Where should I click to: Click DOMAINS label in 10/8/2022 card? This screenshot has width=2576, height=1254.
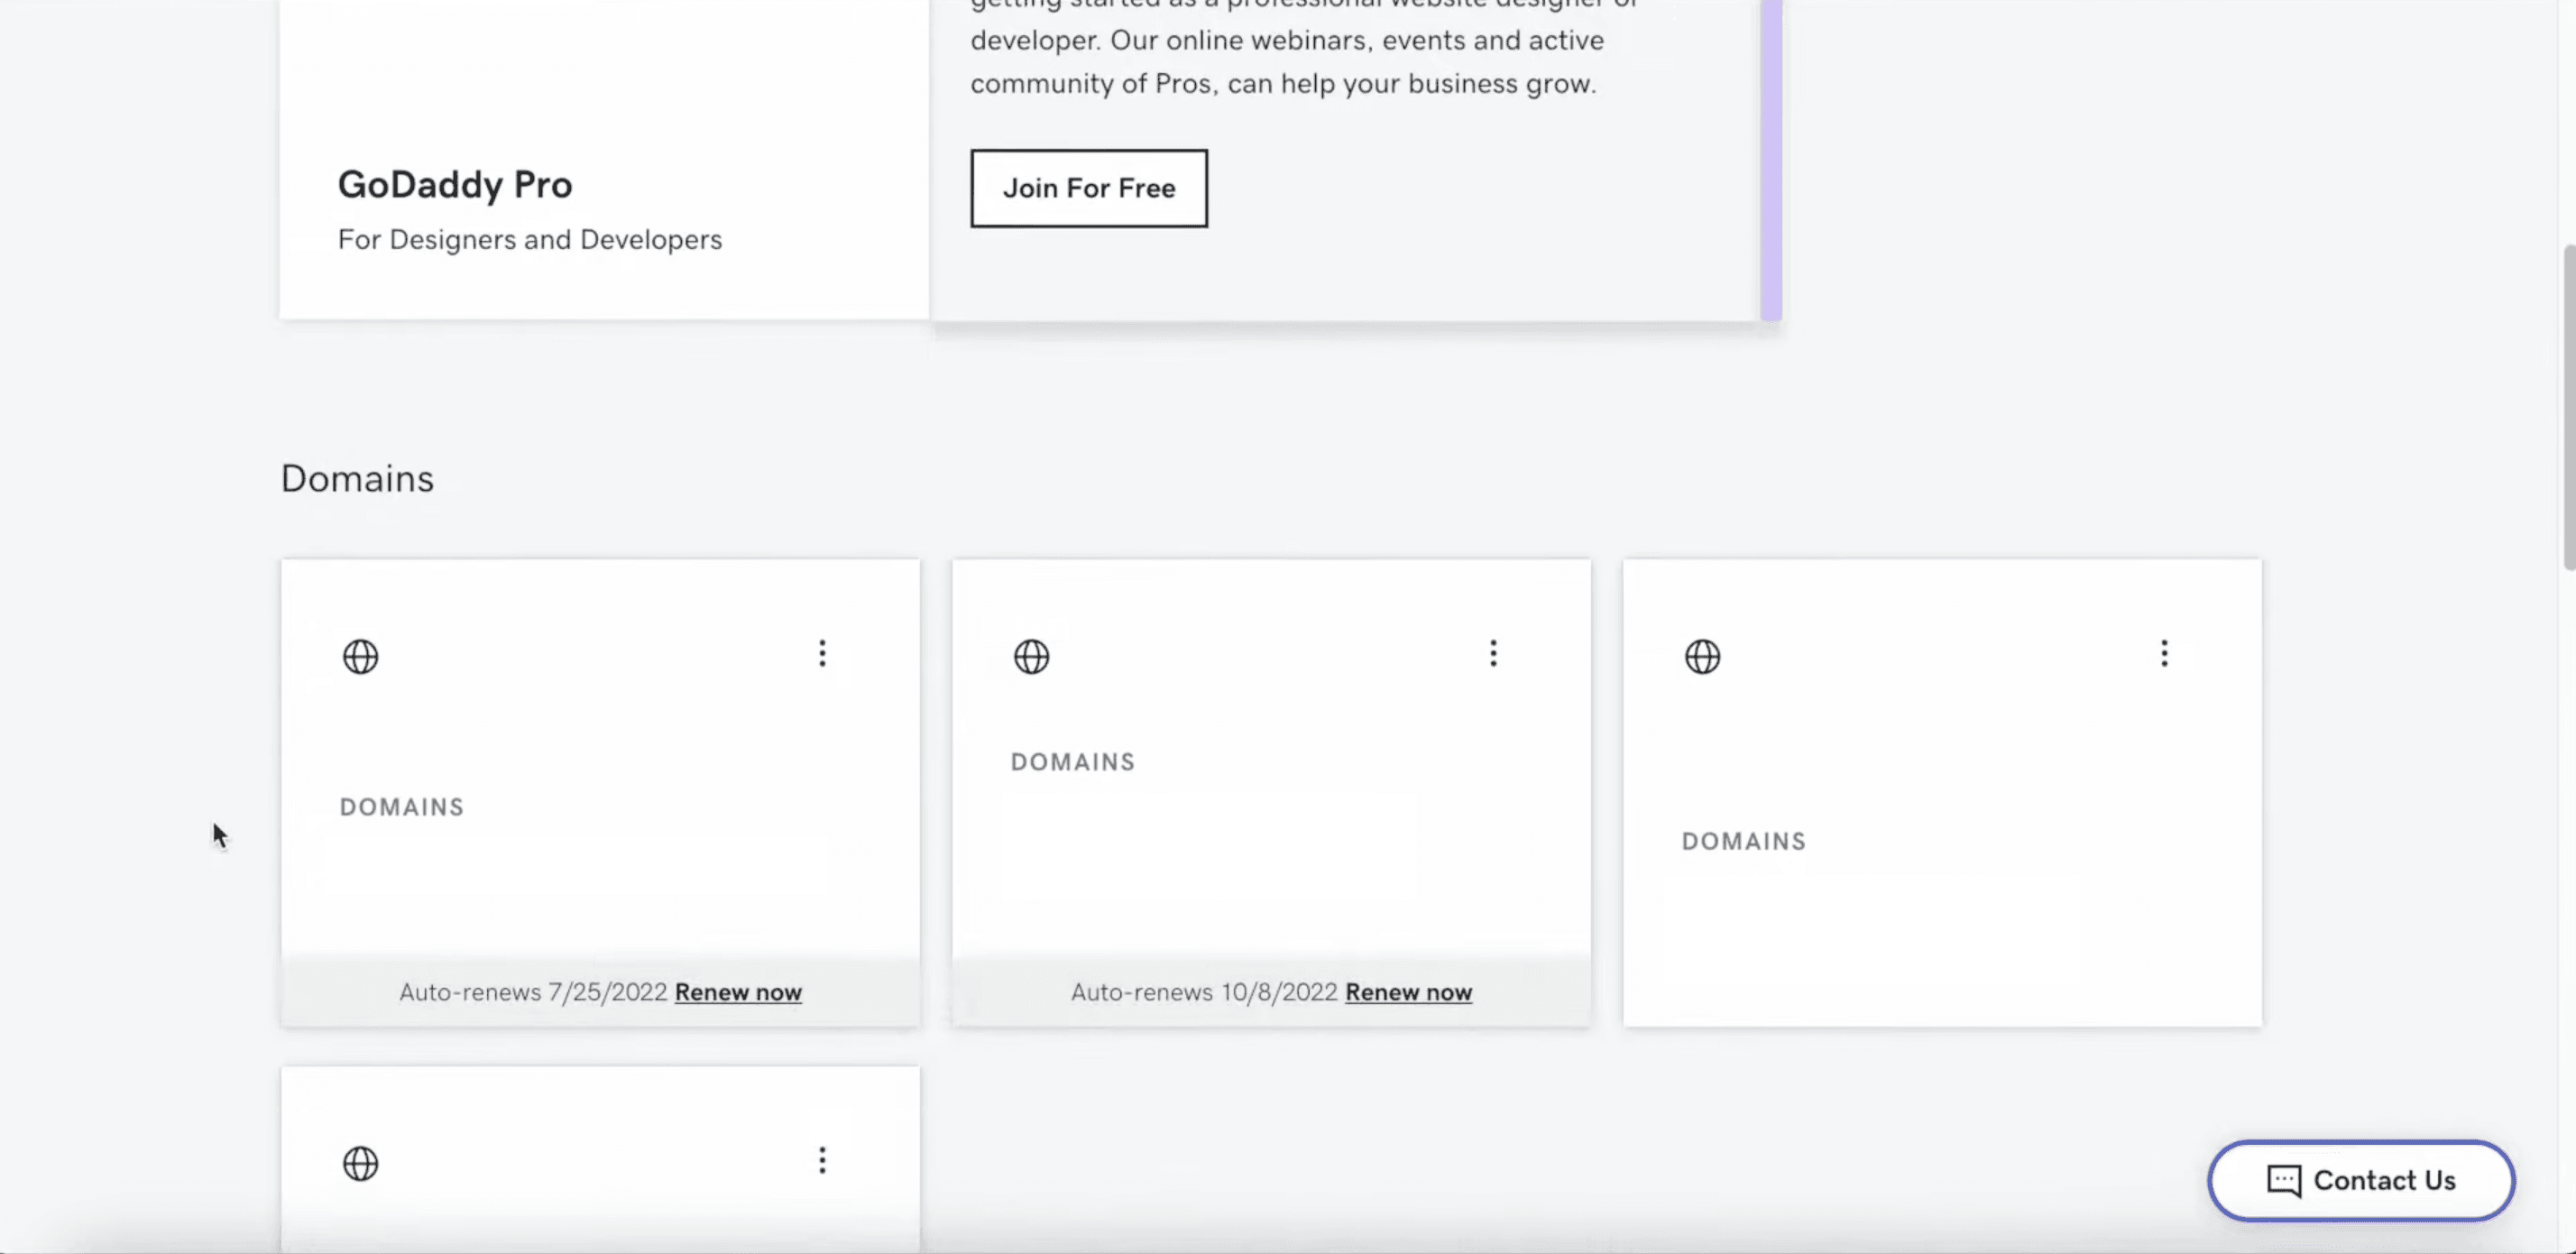(x=1073, y=762)
